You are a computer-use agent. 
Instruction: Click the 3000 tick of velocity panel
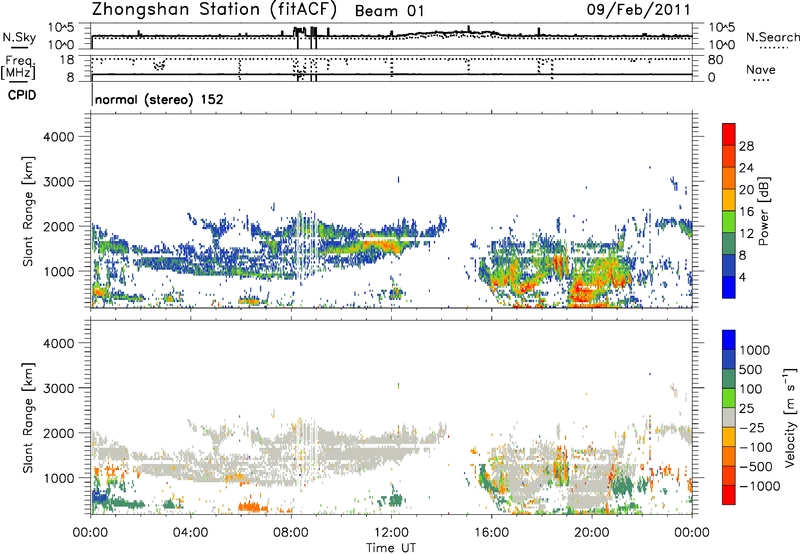(x=58, y=388)
